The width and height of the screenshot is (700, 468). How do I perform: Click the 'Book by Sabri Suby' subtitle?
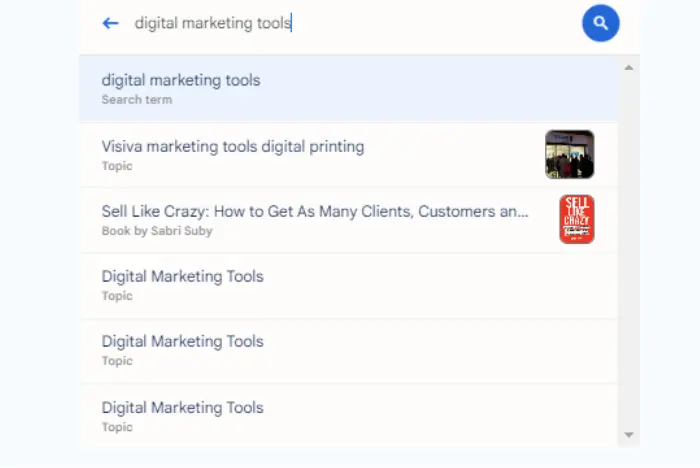(157, 231)
